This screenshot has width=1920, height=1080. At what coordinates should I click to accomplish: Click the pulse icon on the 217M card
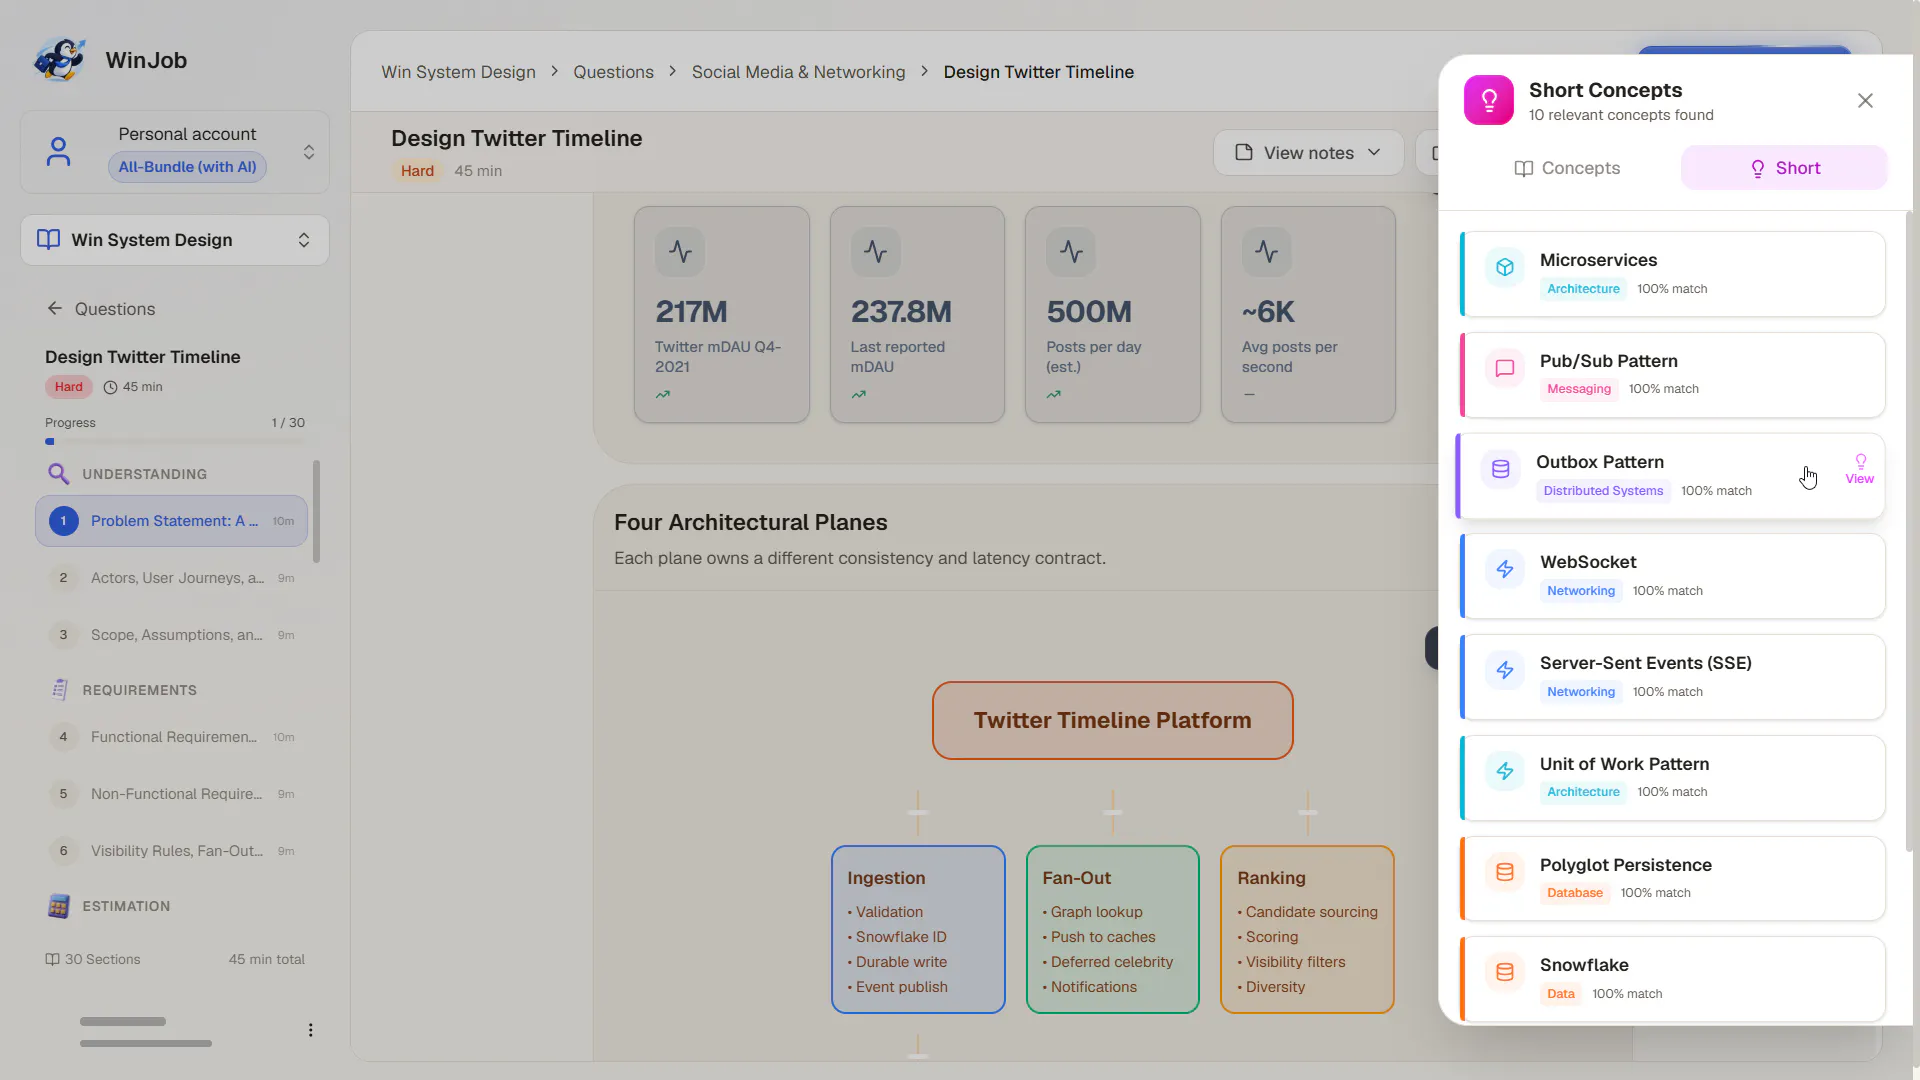tap(680, 252)
